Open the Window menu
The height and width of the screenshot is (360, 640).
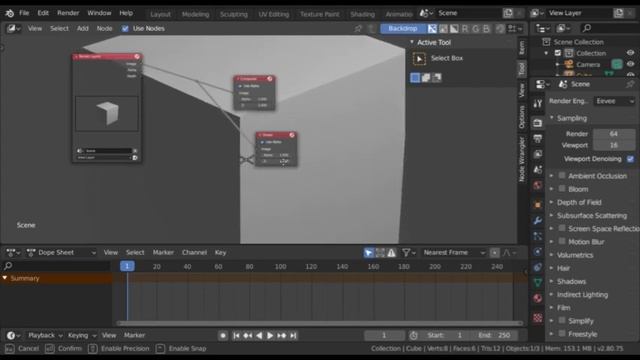[99, 13]
